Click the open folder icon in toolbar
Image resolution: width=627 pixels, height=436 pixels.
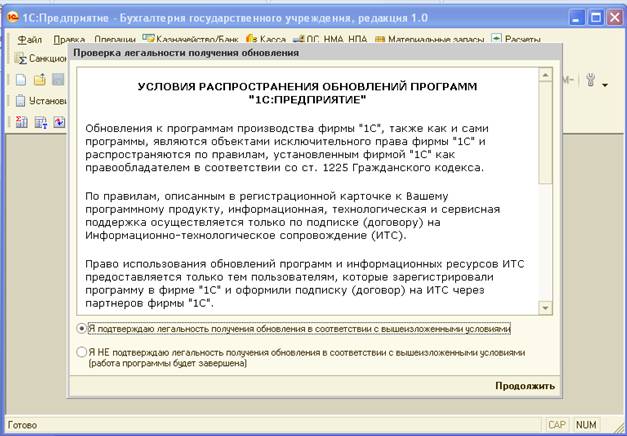pos(40,80)
